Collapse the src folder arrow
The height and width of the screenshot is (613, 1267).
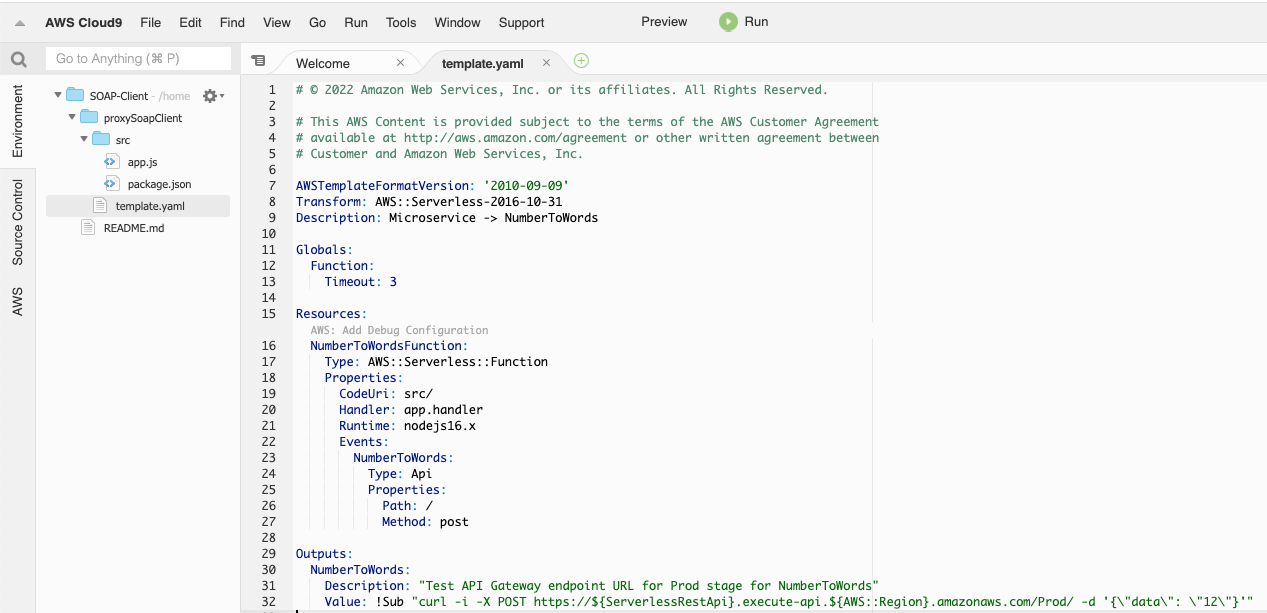tap(84, 140)
